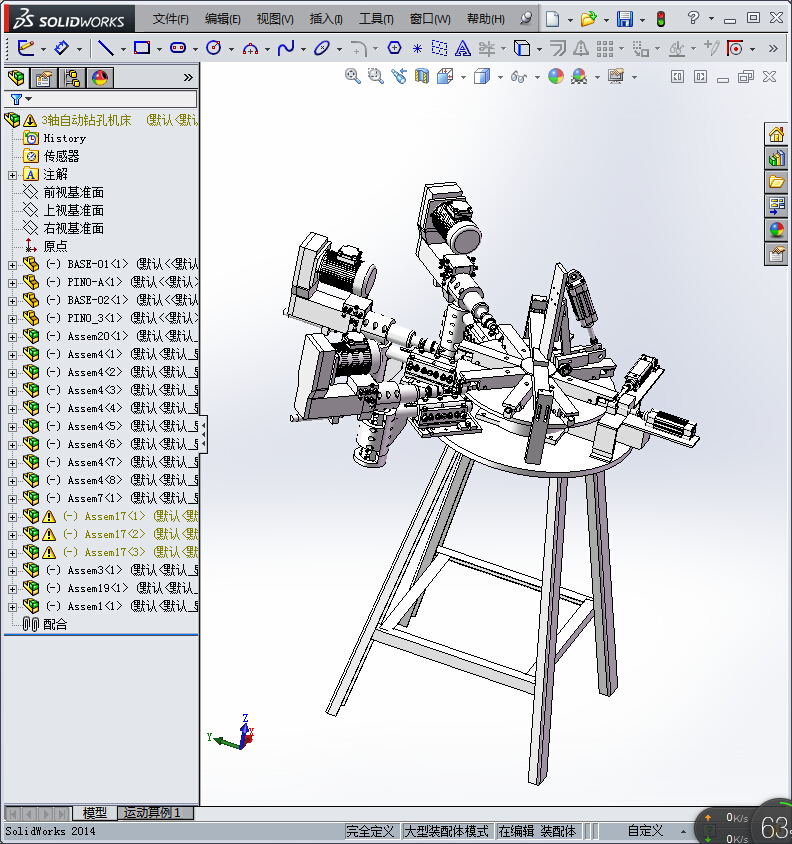Select the Point sketch tool
Screen dimensions: 792x844
point(417,48)
